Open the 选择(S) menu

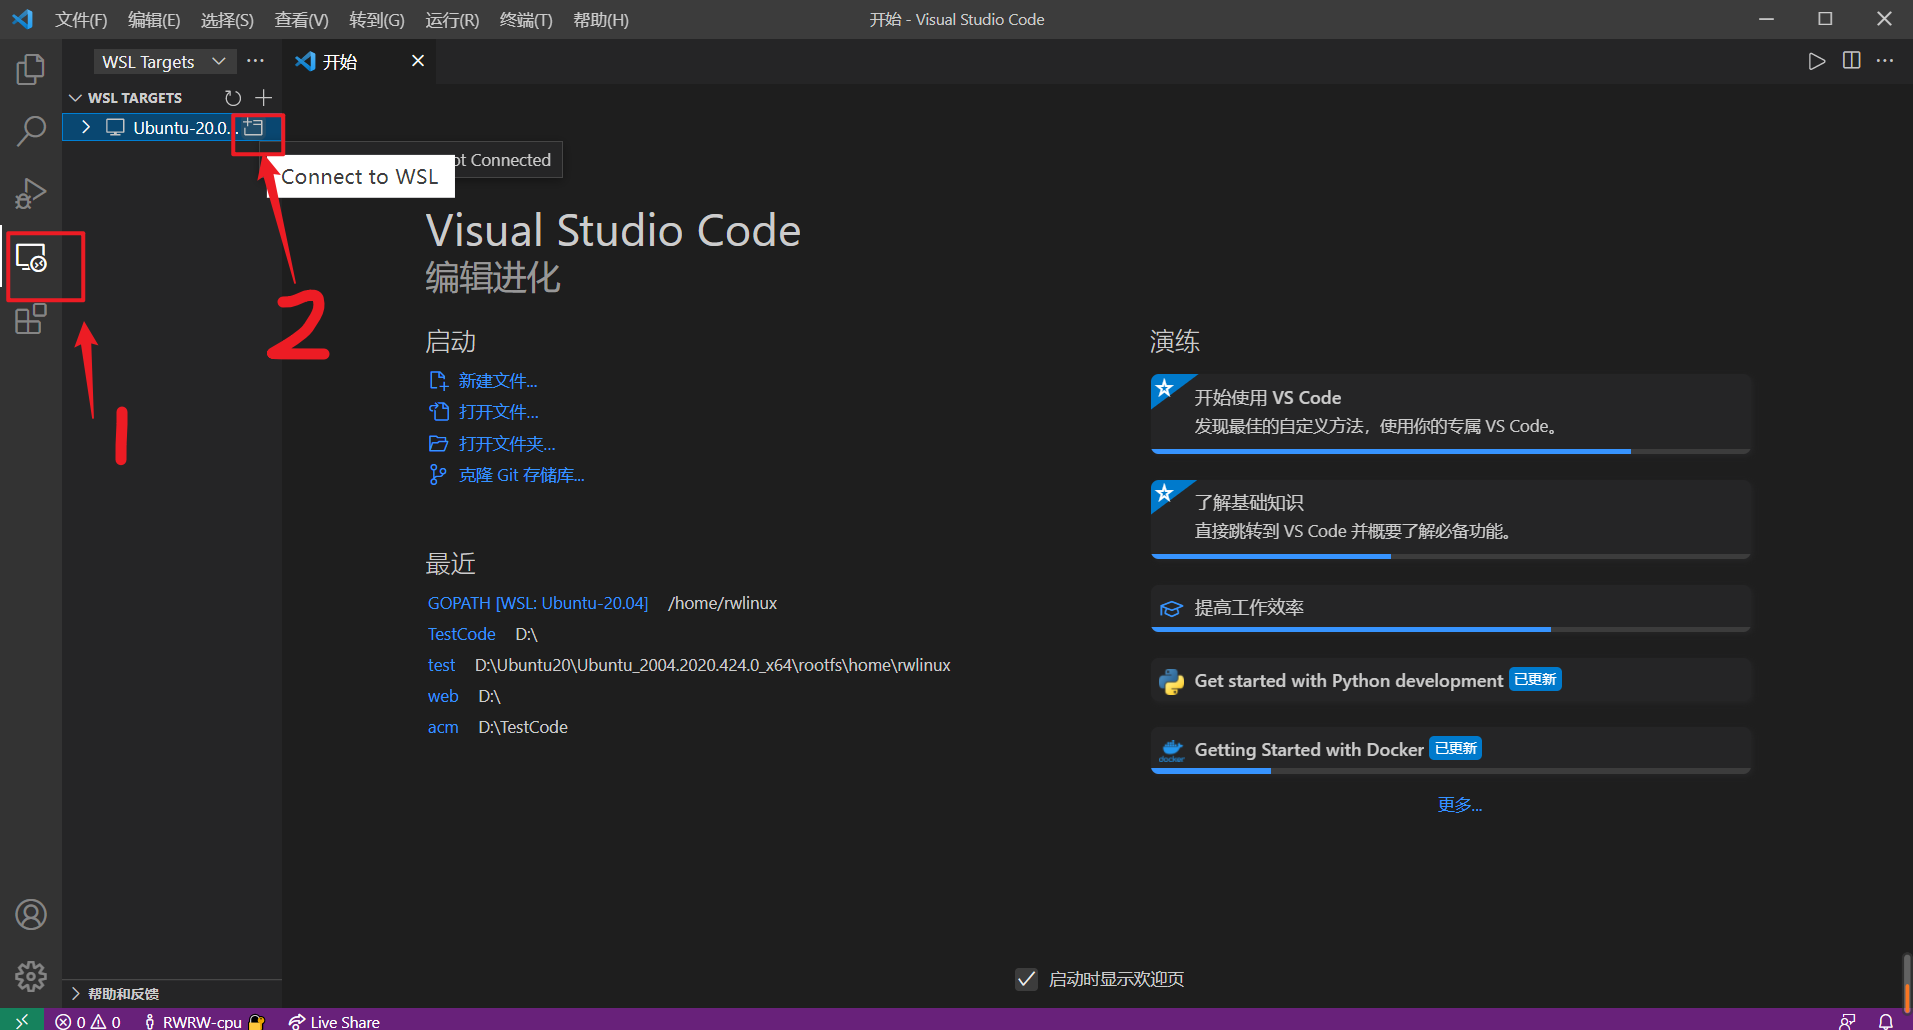click(x=227, y=20)
